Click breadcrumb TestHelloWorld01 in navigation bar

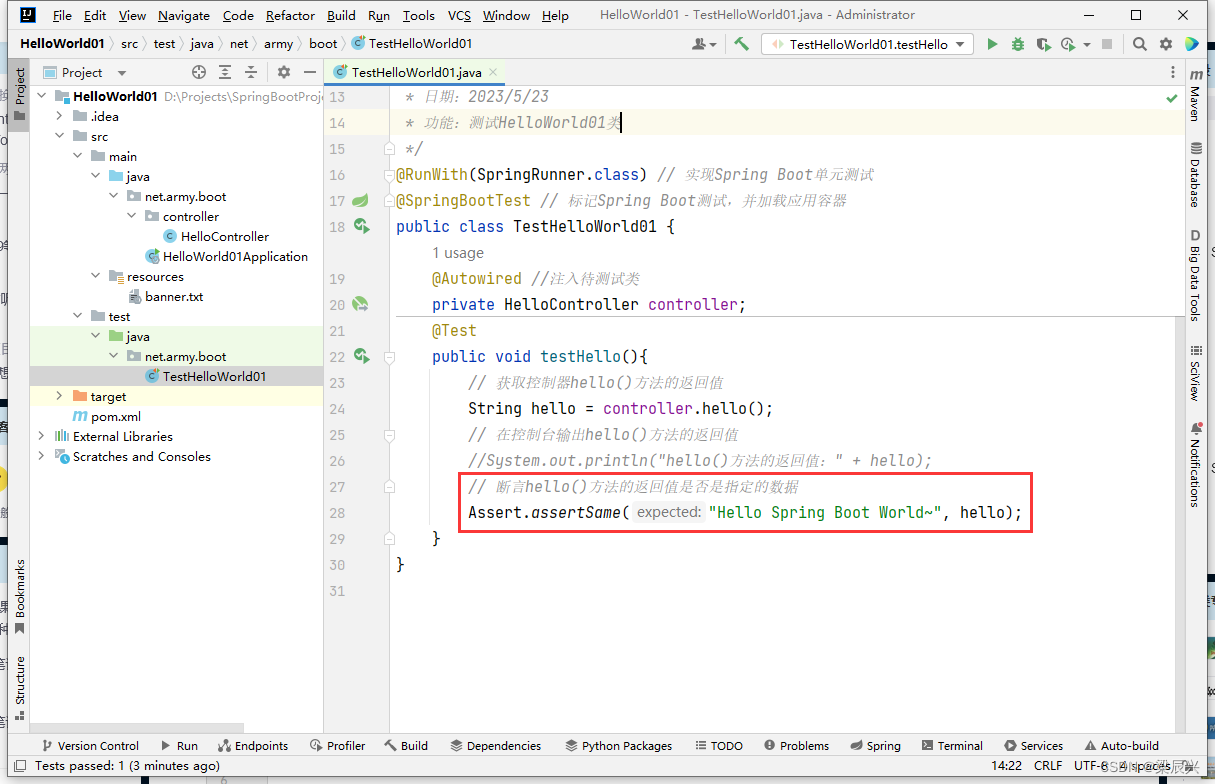pyautogui.click(x=412, y=44)
